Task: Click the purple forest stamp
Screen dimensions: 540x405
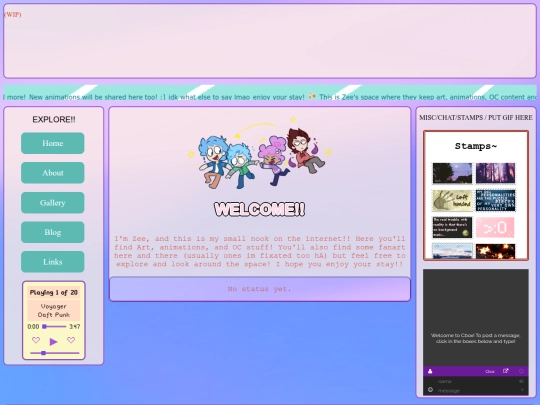Action: tap(496, 173)
